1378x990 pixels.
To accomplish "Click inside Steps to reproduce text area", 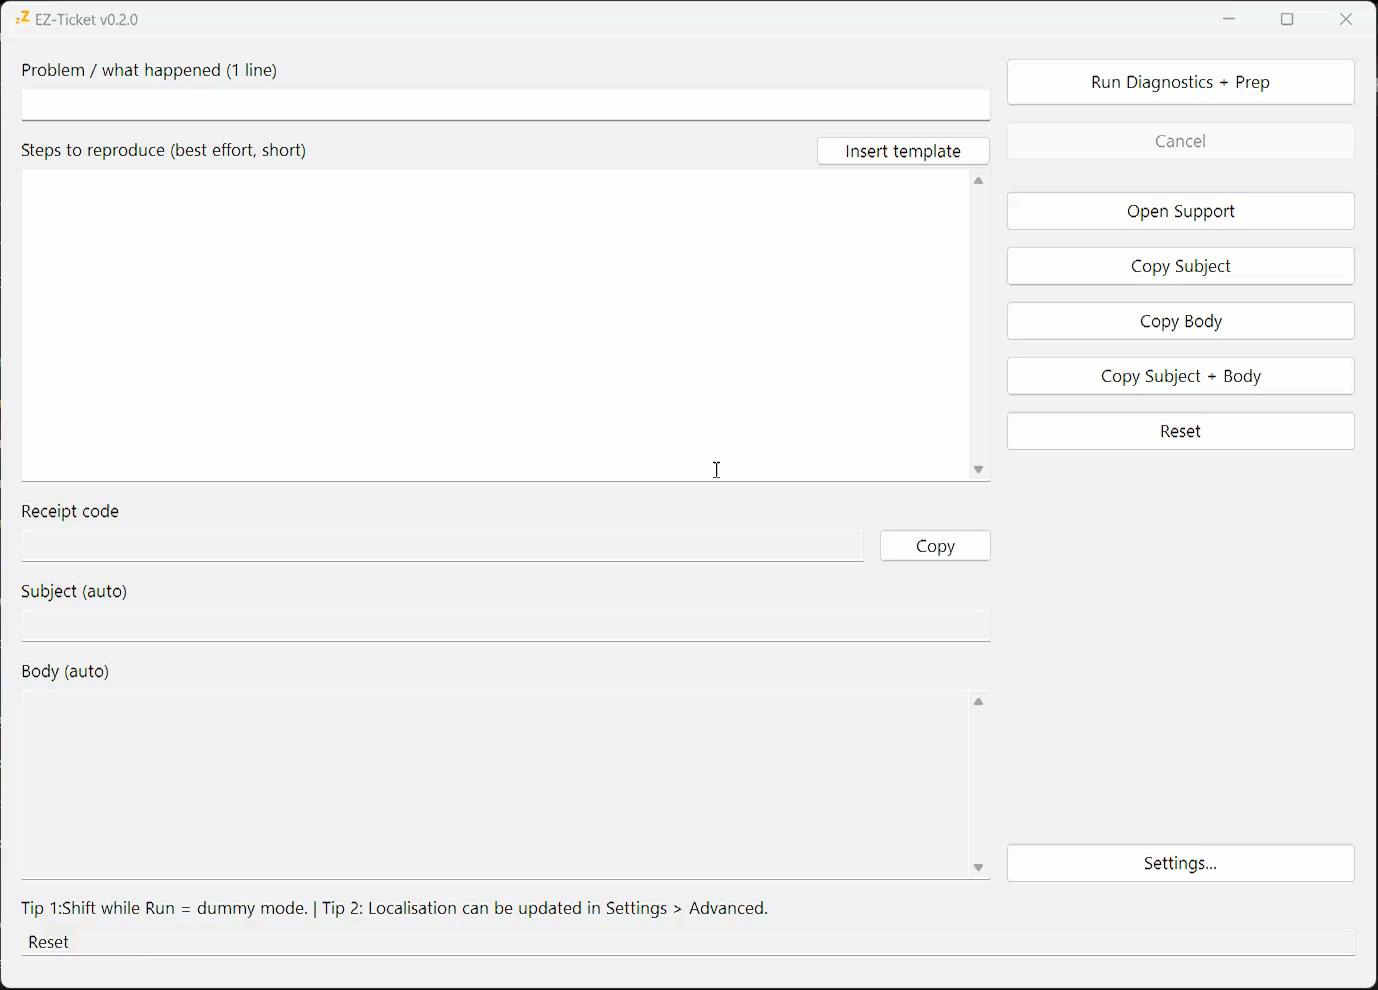I will click(495, 325).
